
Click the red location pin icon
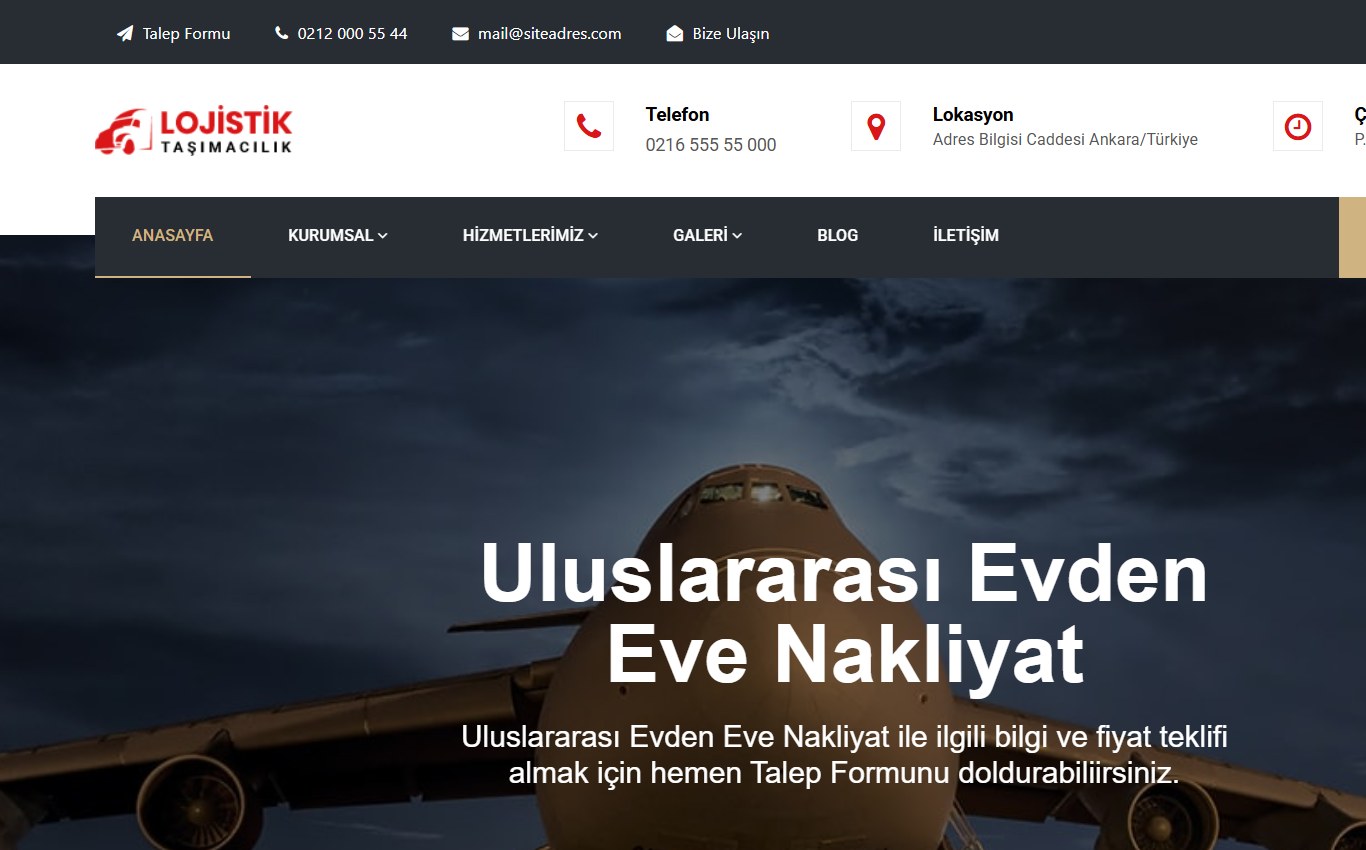point(876,127)
